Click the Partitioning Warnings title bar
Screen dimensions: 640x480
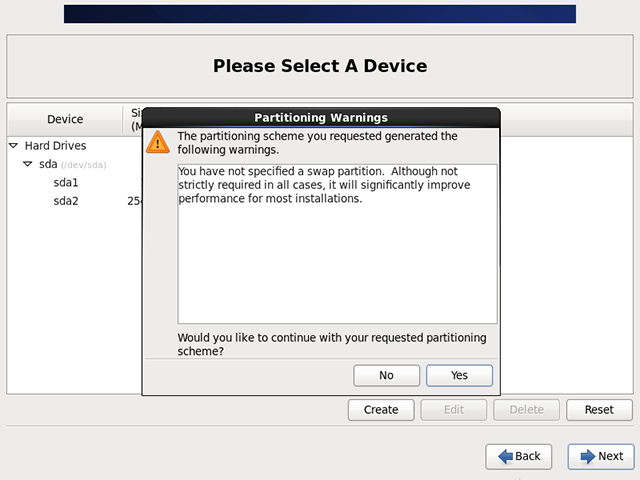[321, 117]
